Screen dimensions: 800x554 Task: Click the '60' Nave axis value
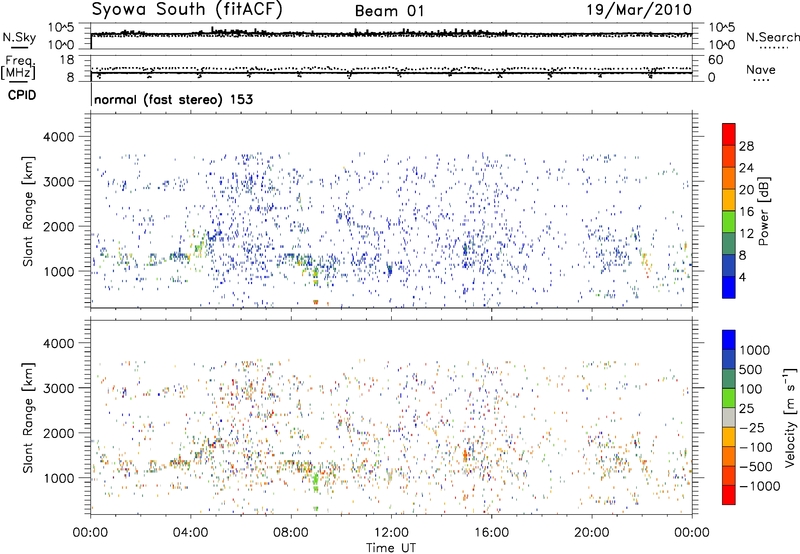(715, 60)
